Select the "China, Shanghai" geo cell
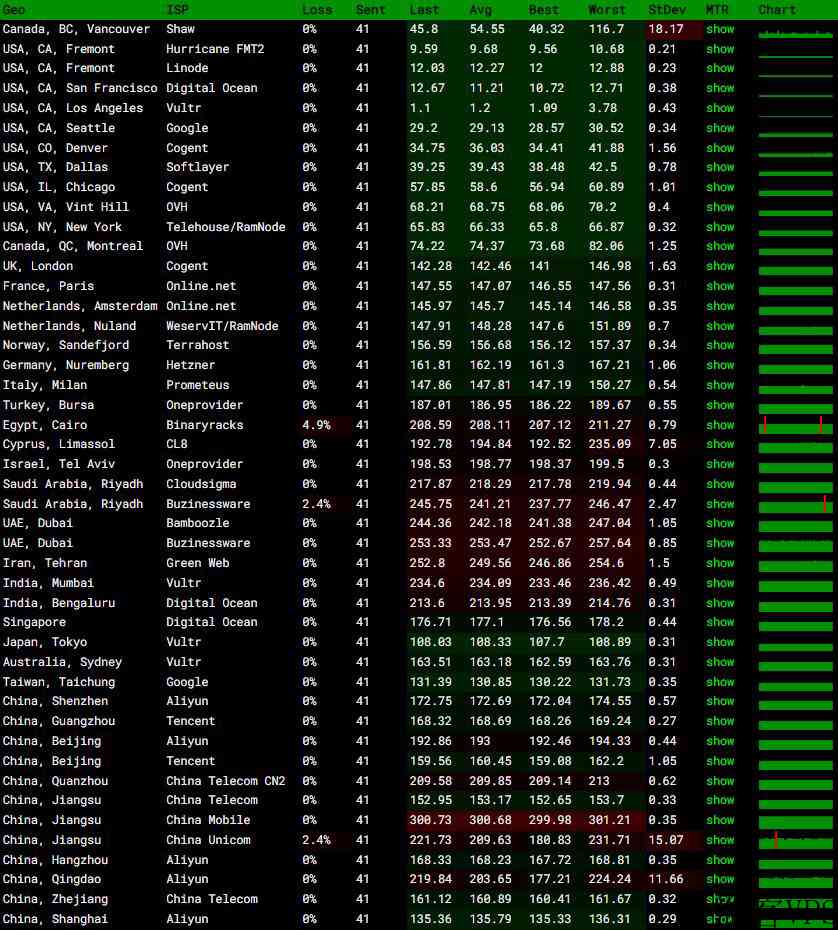 tap(55, 919)
